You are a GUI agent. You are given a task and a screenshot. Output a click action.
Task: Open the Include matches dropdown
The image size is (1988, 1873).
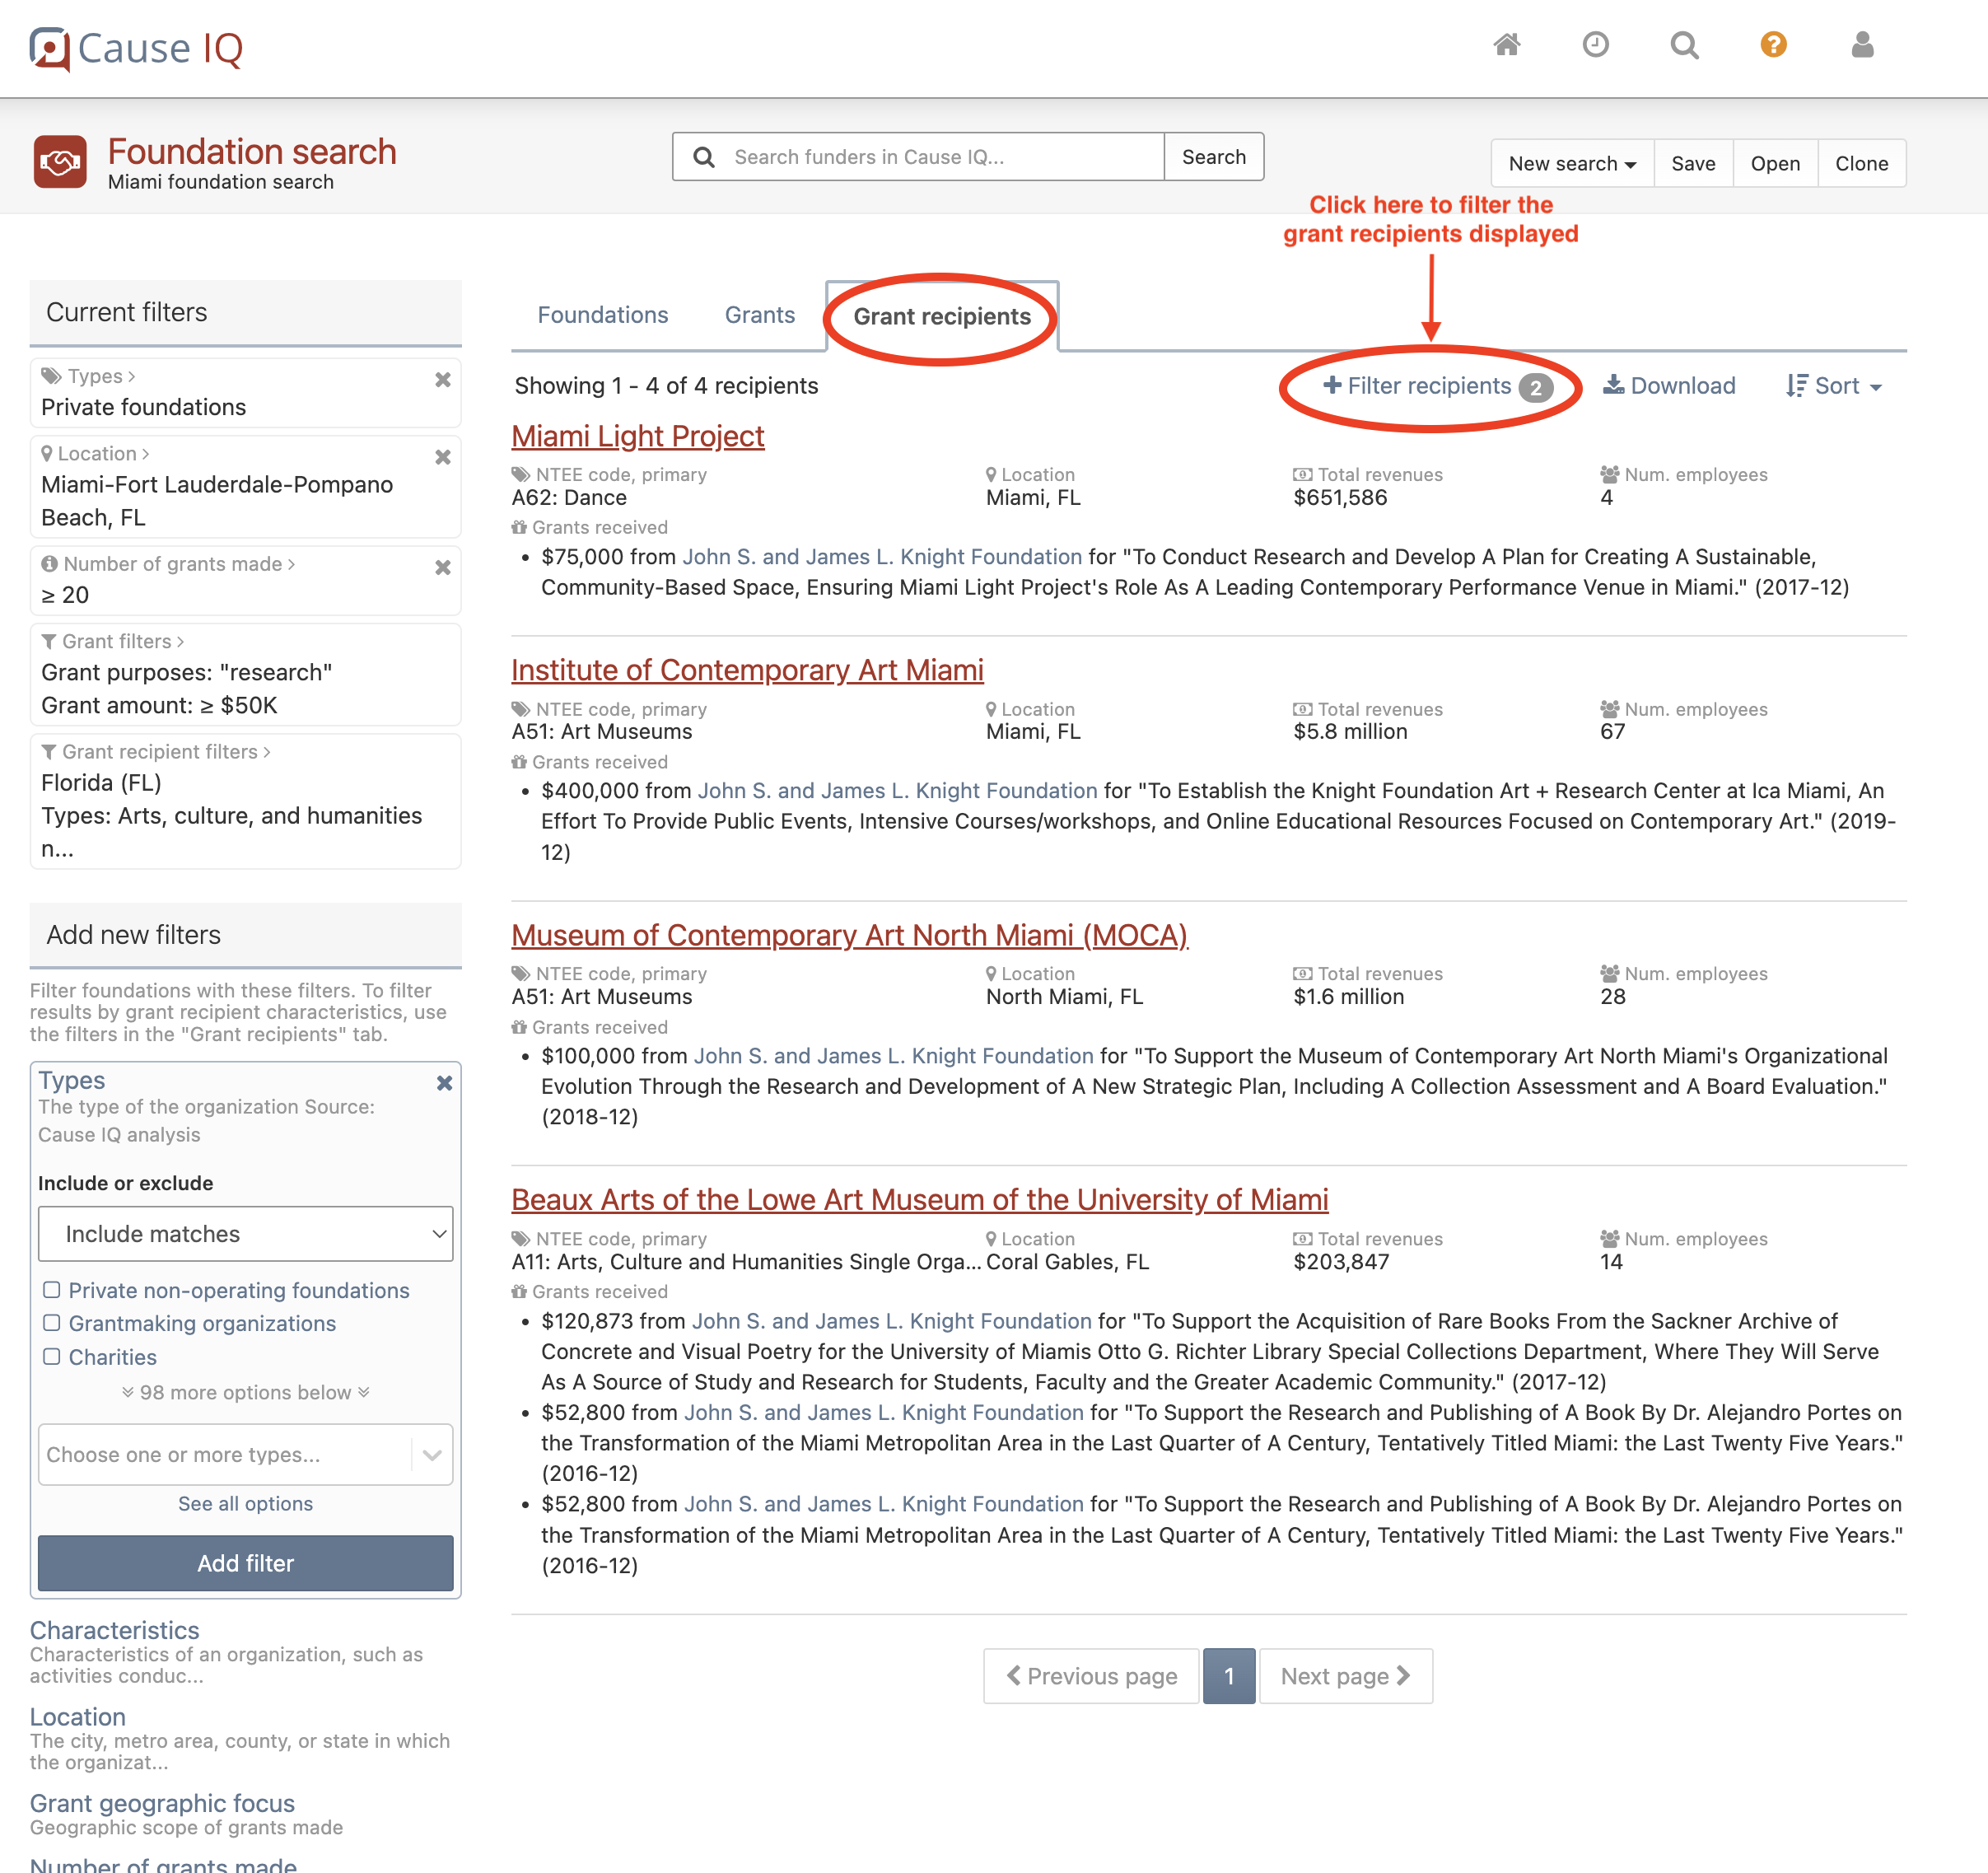245,1233
